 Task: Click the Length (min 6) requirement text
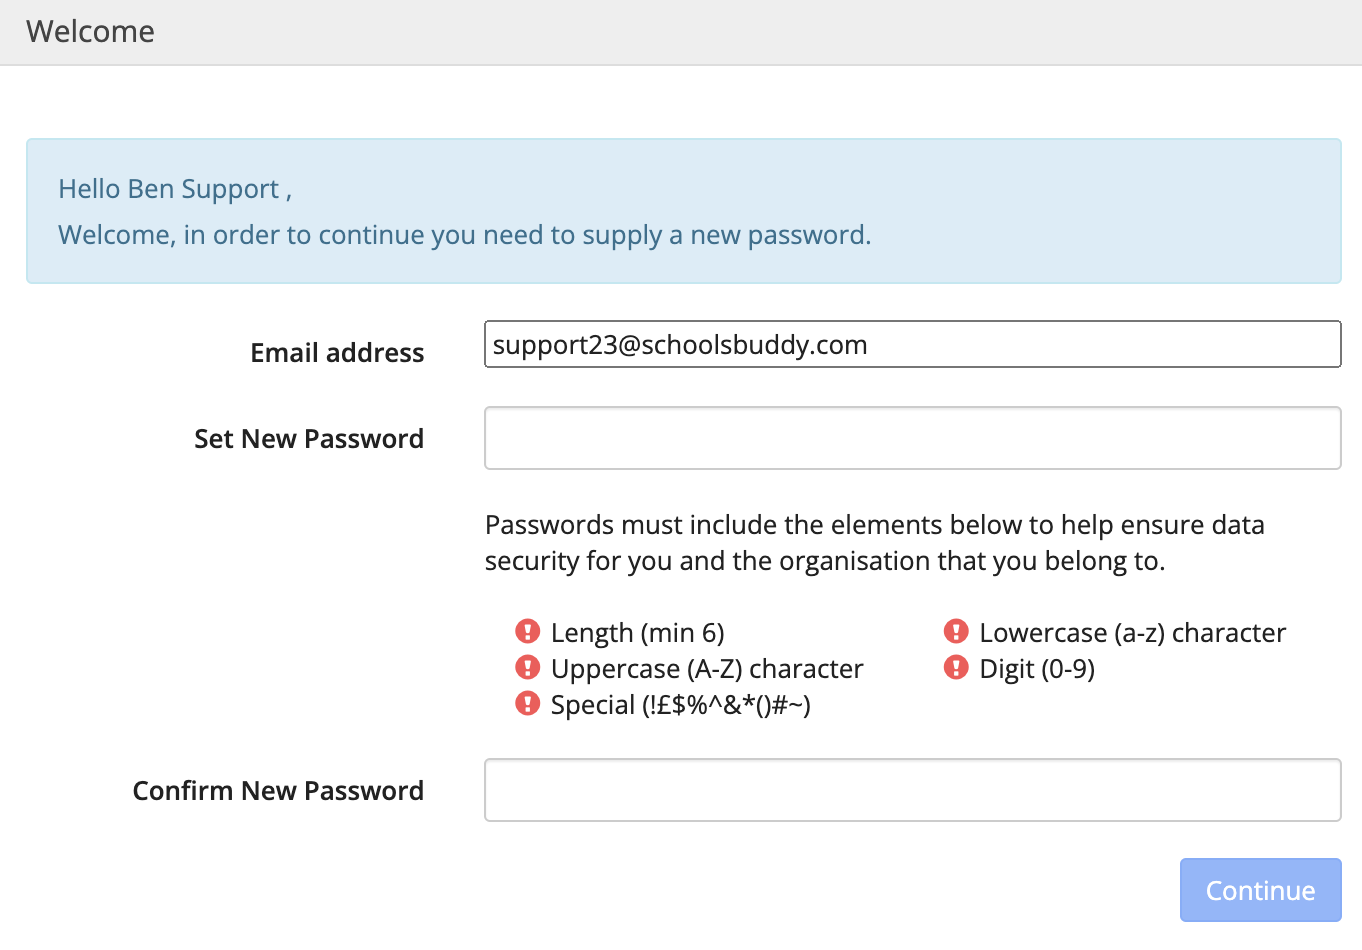pos(638,633)
